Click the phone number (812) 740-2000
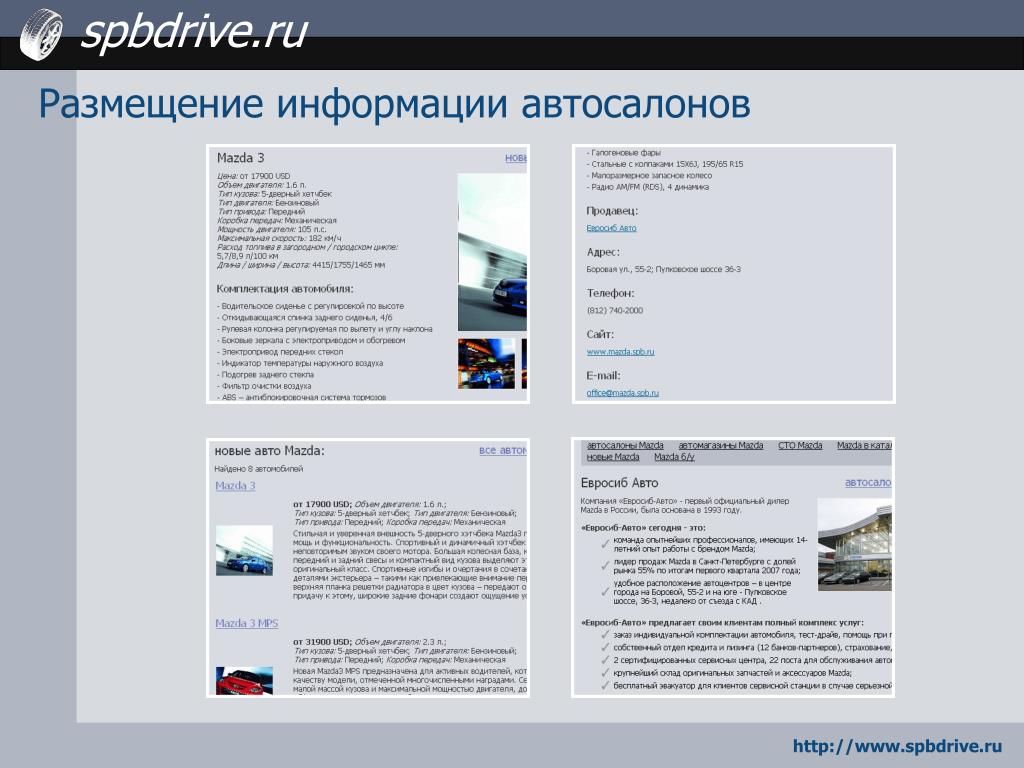The width and height of the screenshot is (1024, 768). point(615,311)
